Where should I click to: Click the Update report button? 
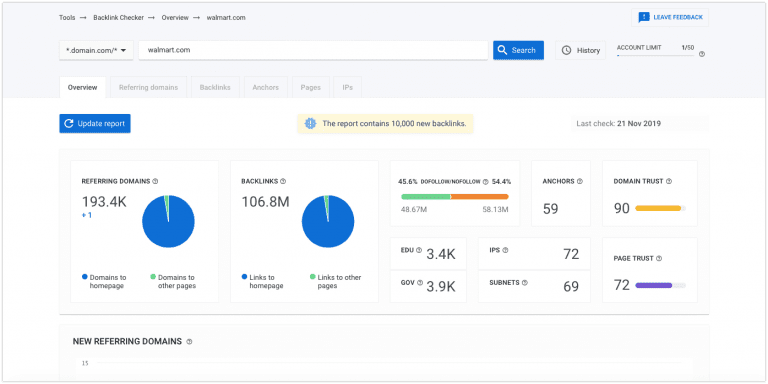point(95,123)
